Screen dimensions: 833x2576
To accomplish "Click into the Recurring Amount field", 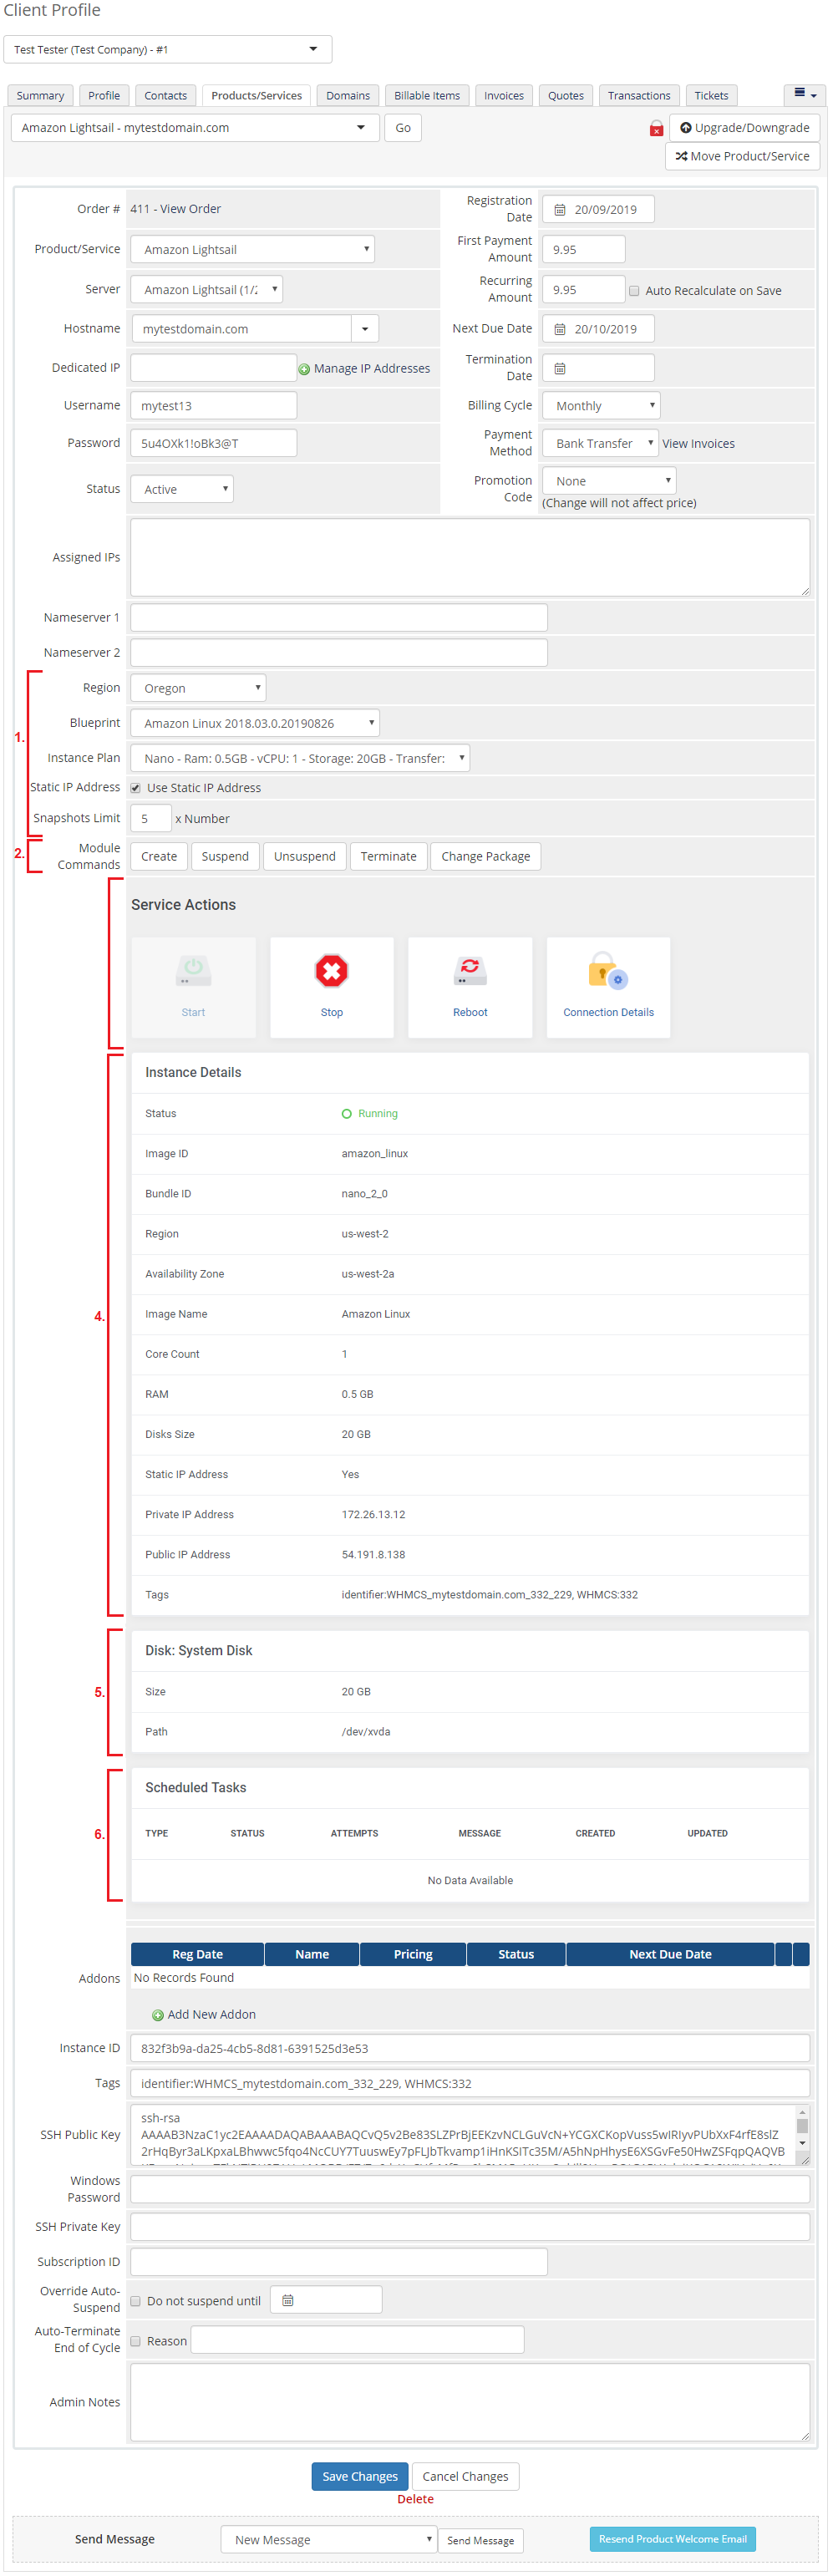I will [584, 289].
